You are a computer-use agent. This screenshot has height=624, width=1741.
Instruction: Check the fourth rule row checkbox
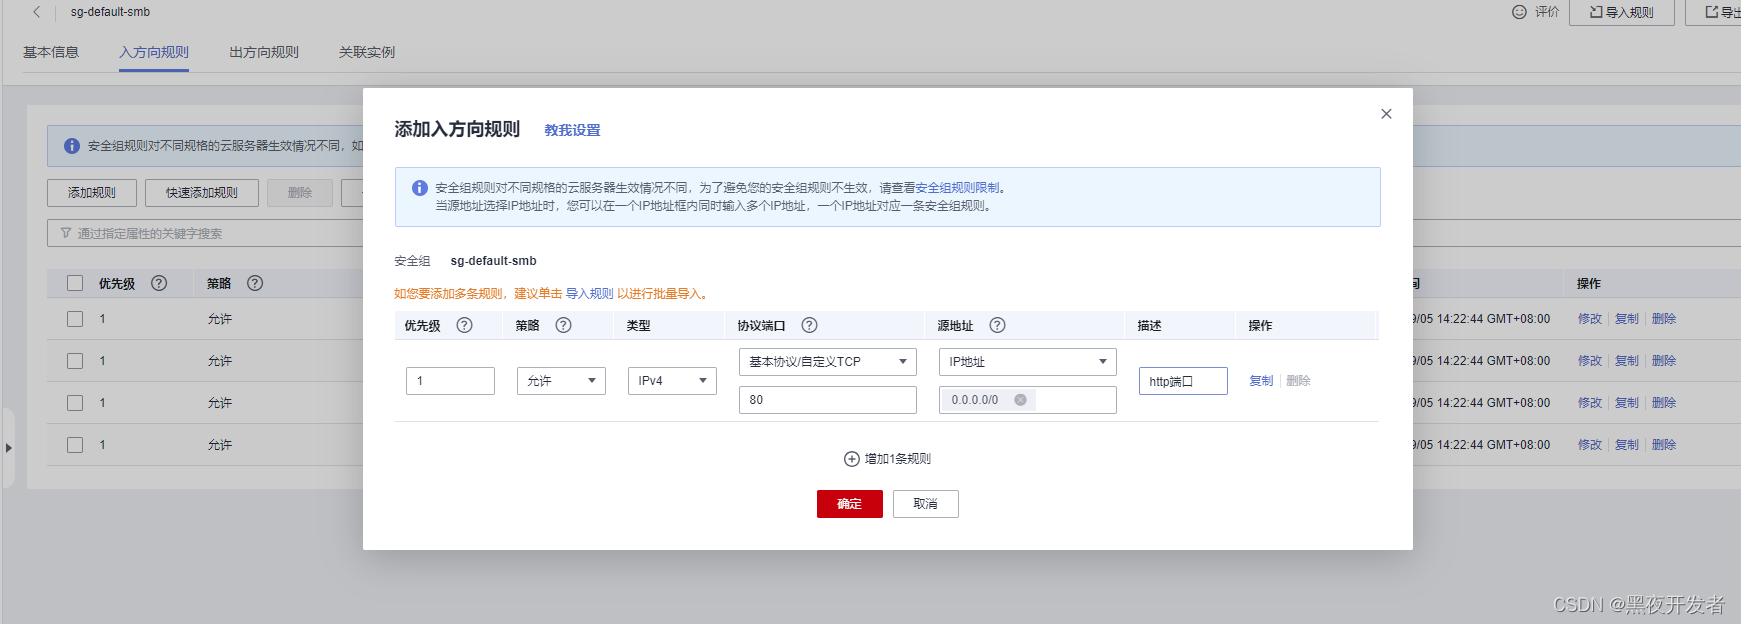[x=75, y=445]
